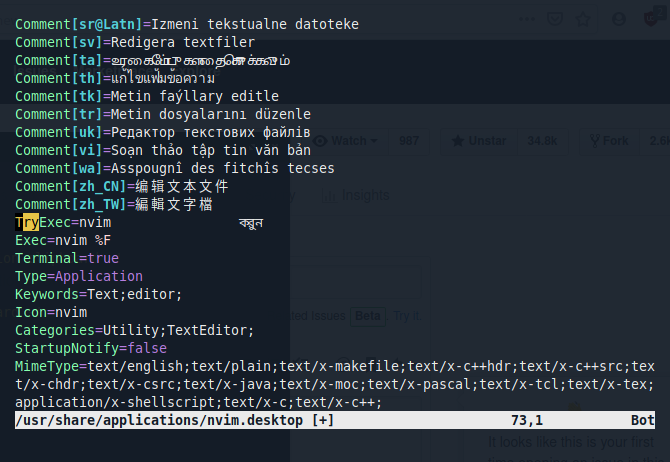Image resolution: width=670 pixels, height=462 pixels.
Task: Click the Comment[vi] Vietnamese line
Action: tap(163, 150)
